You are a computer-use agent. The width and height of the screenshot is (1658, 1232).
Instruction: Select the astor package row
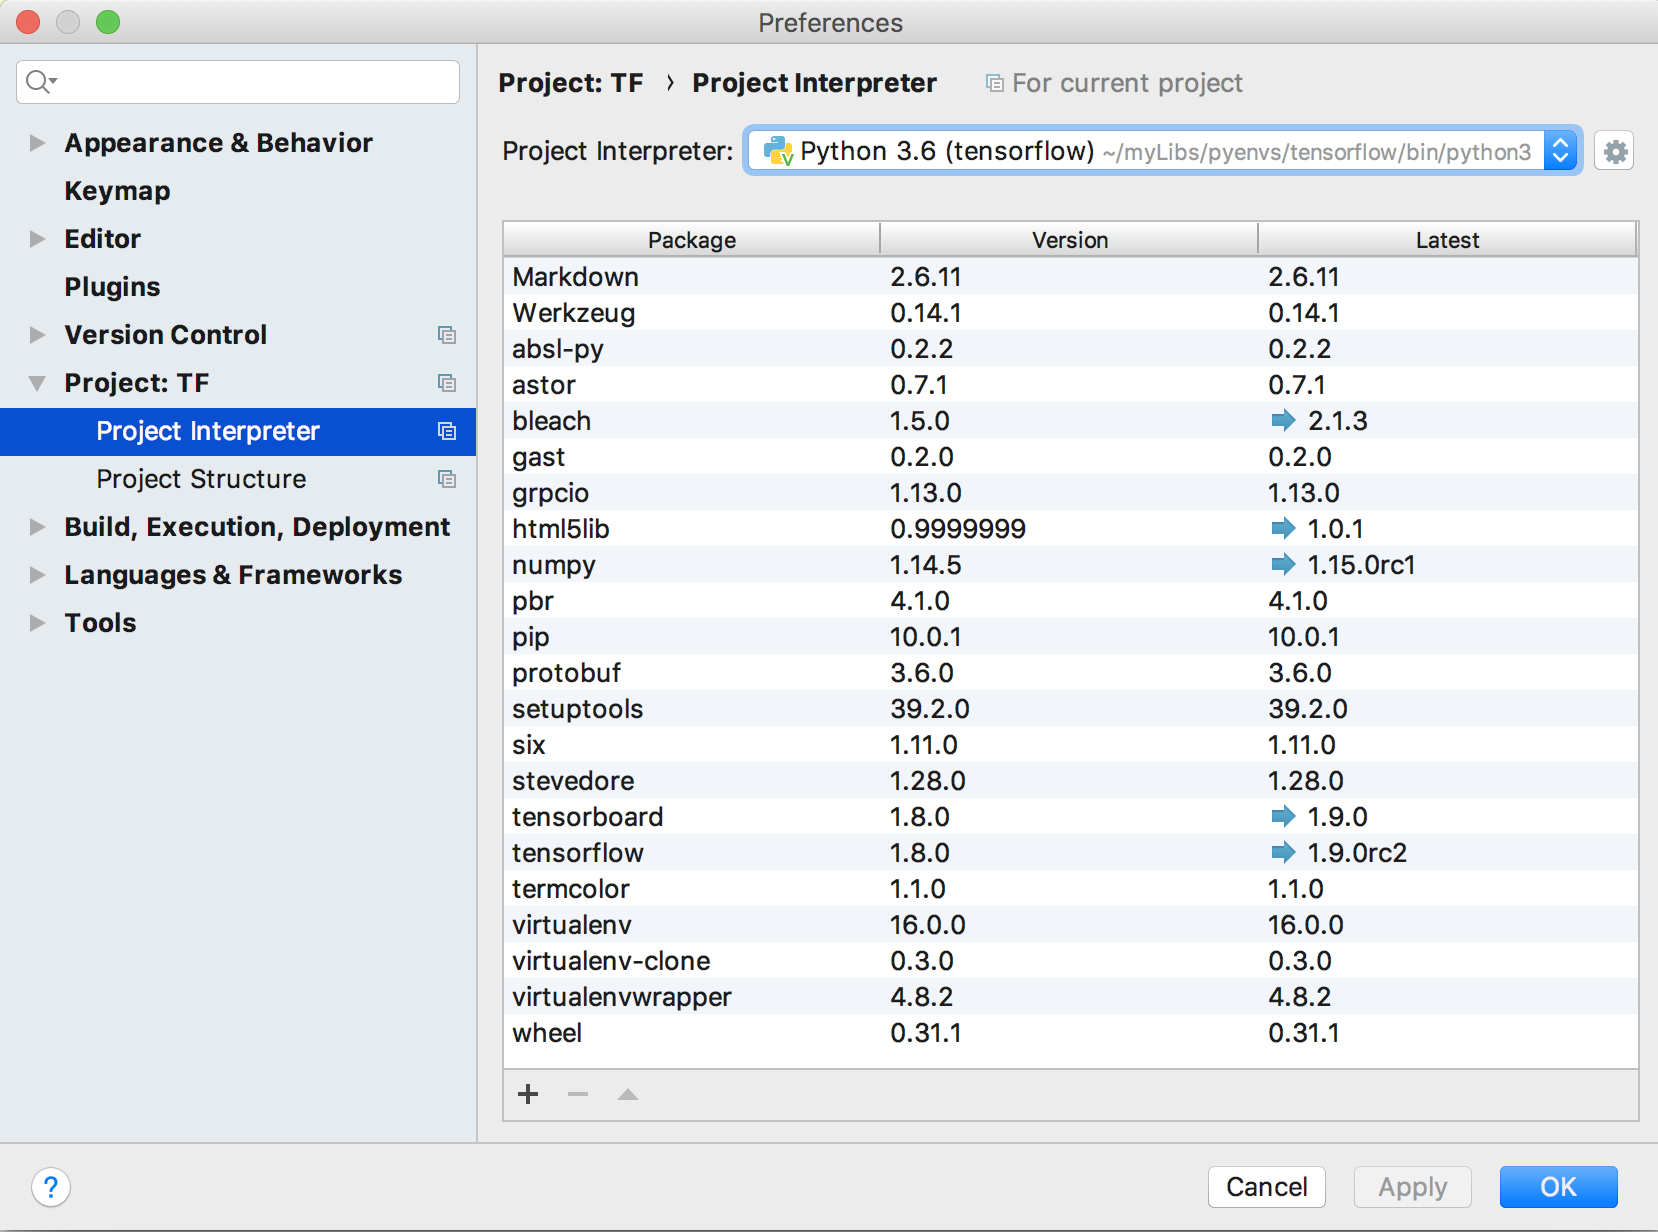click(x=1070, y=384)
